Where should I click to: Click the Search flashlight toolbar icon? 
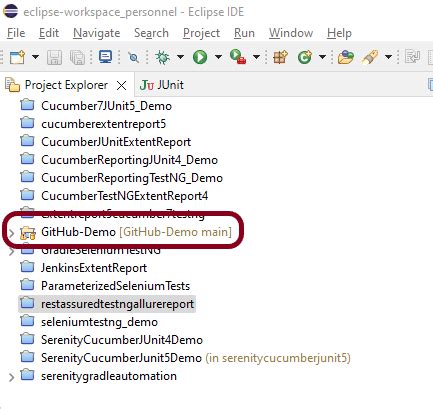(370, 57)
